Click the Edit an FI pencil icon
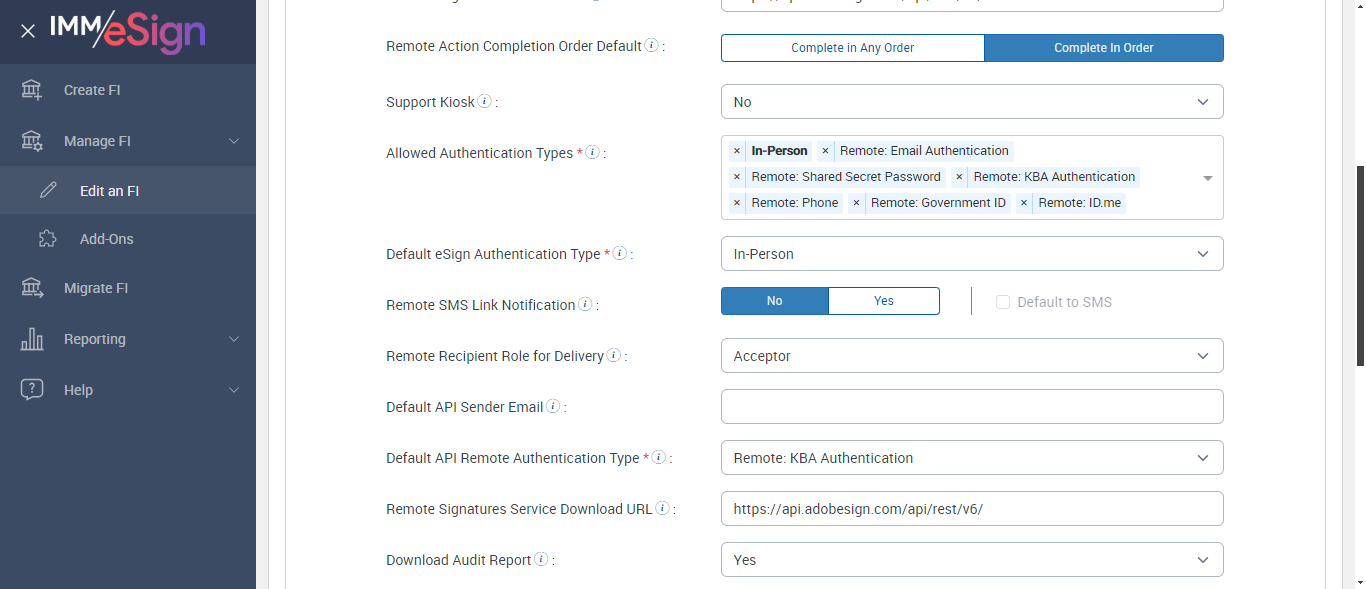Viewport: 1366px width, 589px height. pyautogui.click(x=48, y=191)
